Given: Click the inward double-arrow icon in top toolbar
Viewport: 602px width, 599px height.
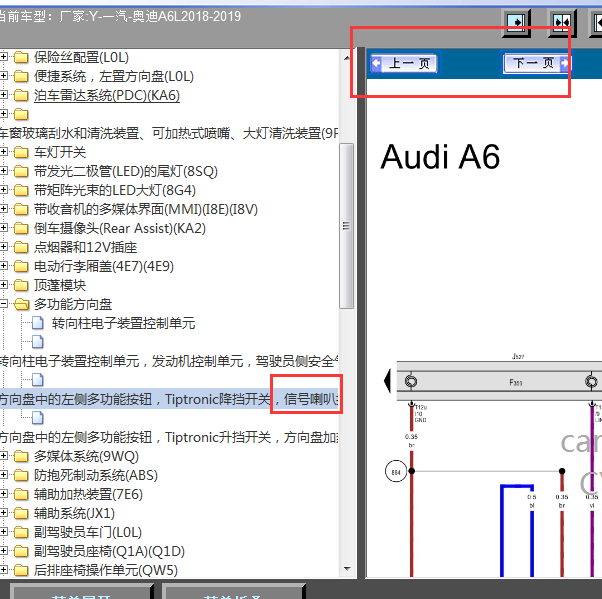Looking at the screenshot, I should click(x=562, y=23).
